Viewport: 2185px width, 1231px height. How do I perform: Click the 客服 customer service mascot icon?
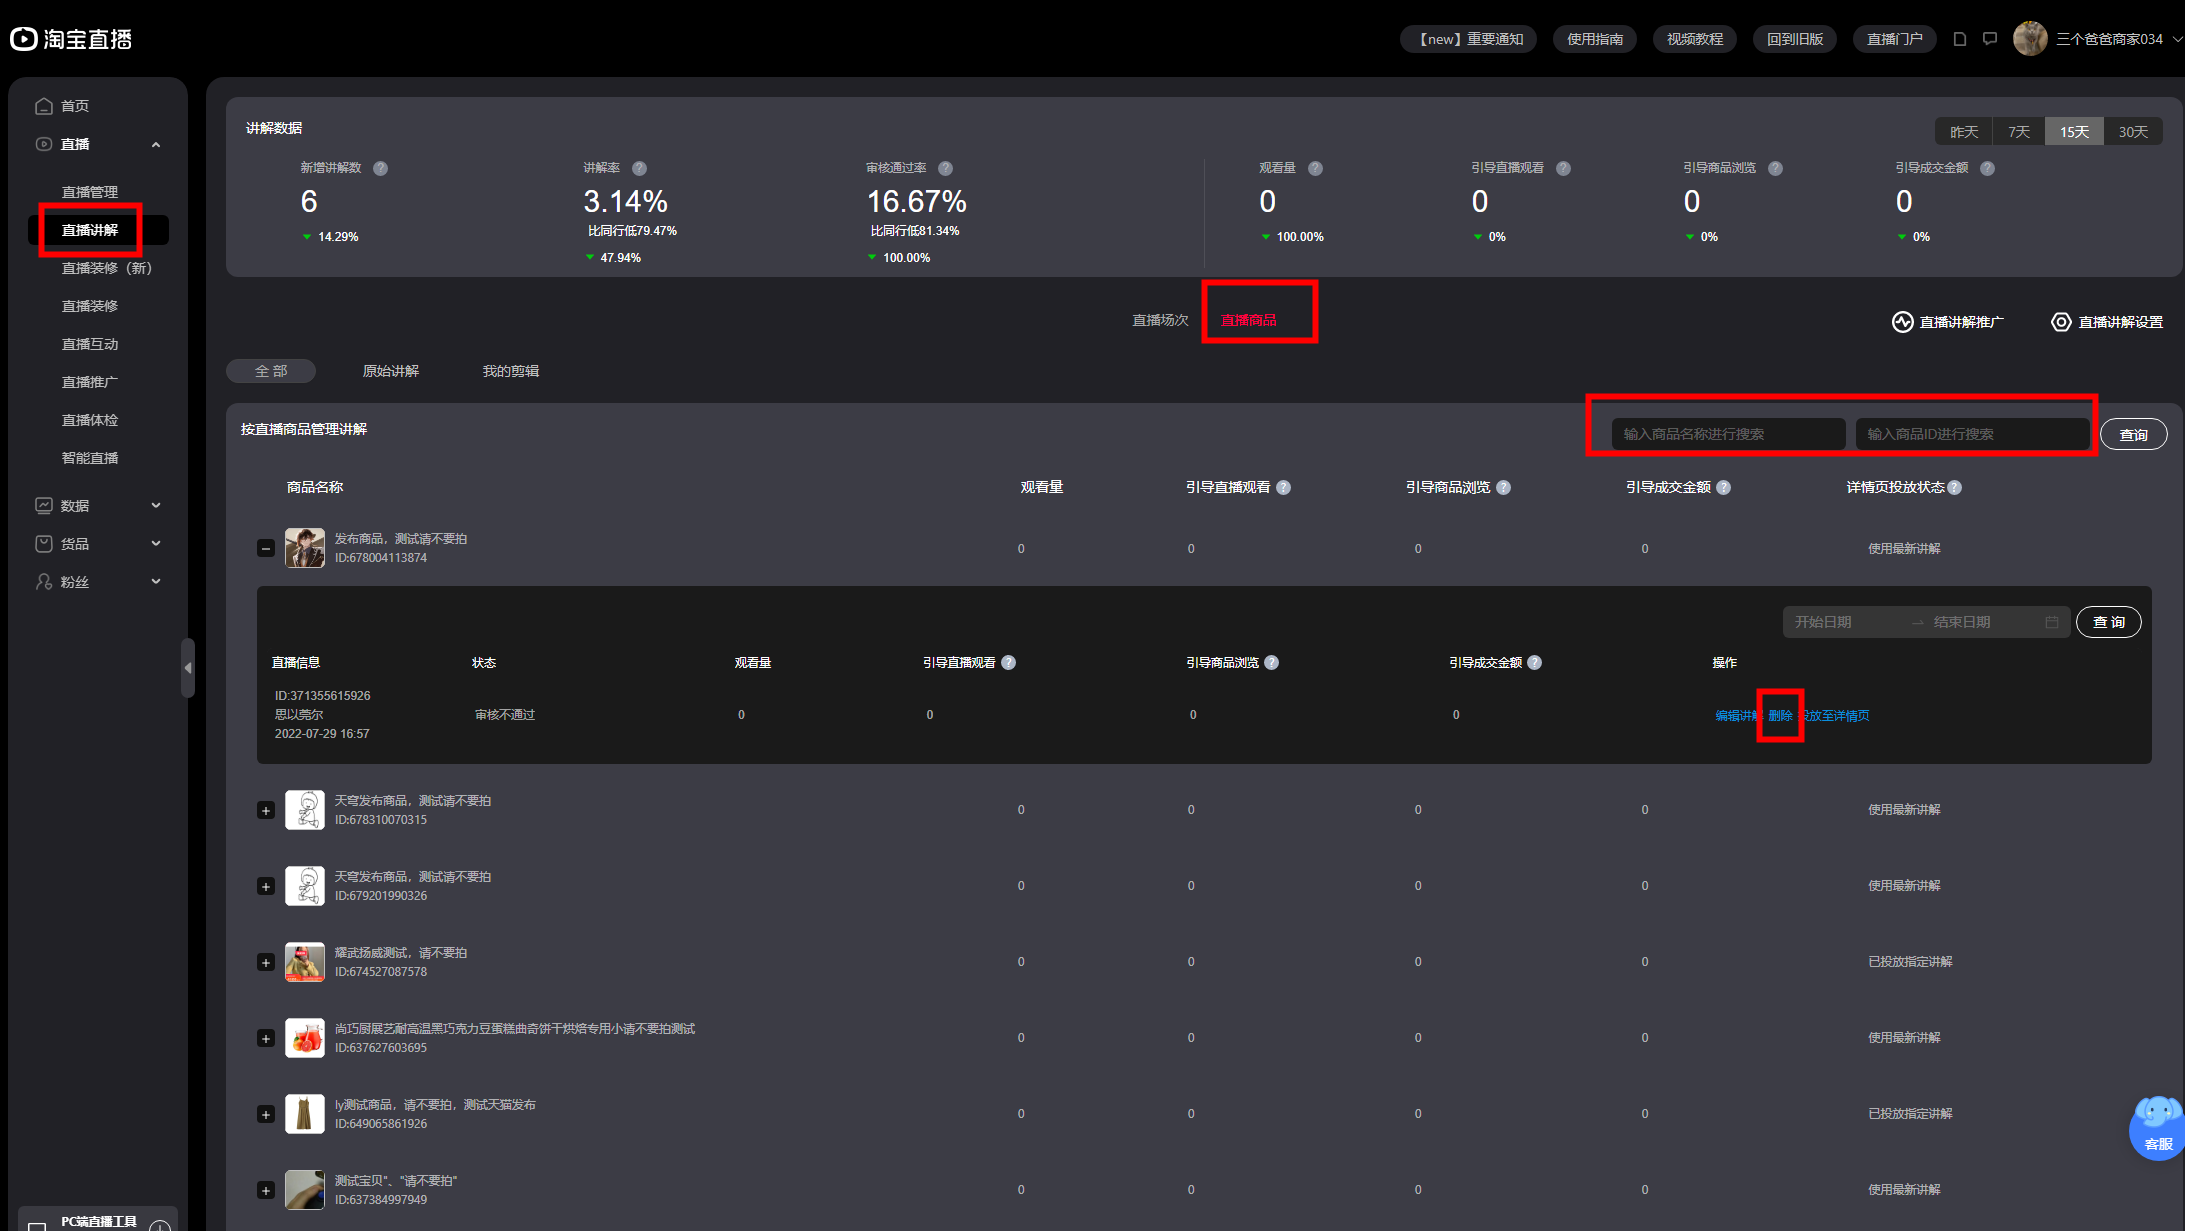(2157, 1127)
